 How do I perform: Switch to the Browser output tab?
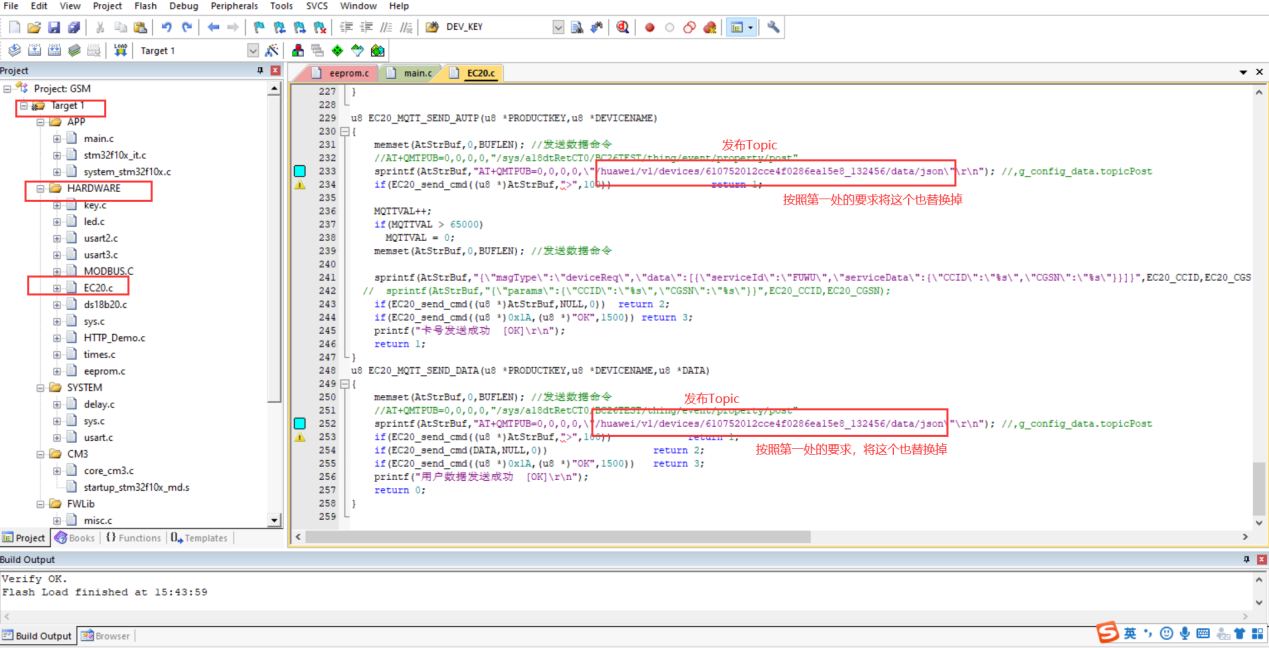(x=106, y=636)
